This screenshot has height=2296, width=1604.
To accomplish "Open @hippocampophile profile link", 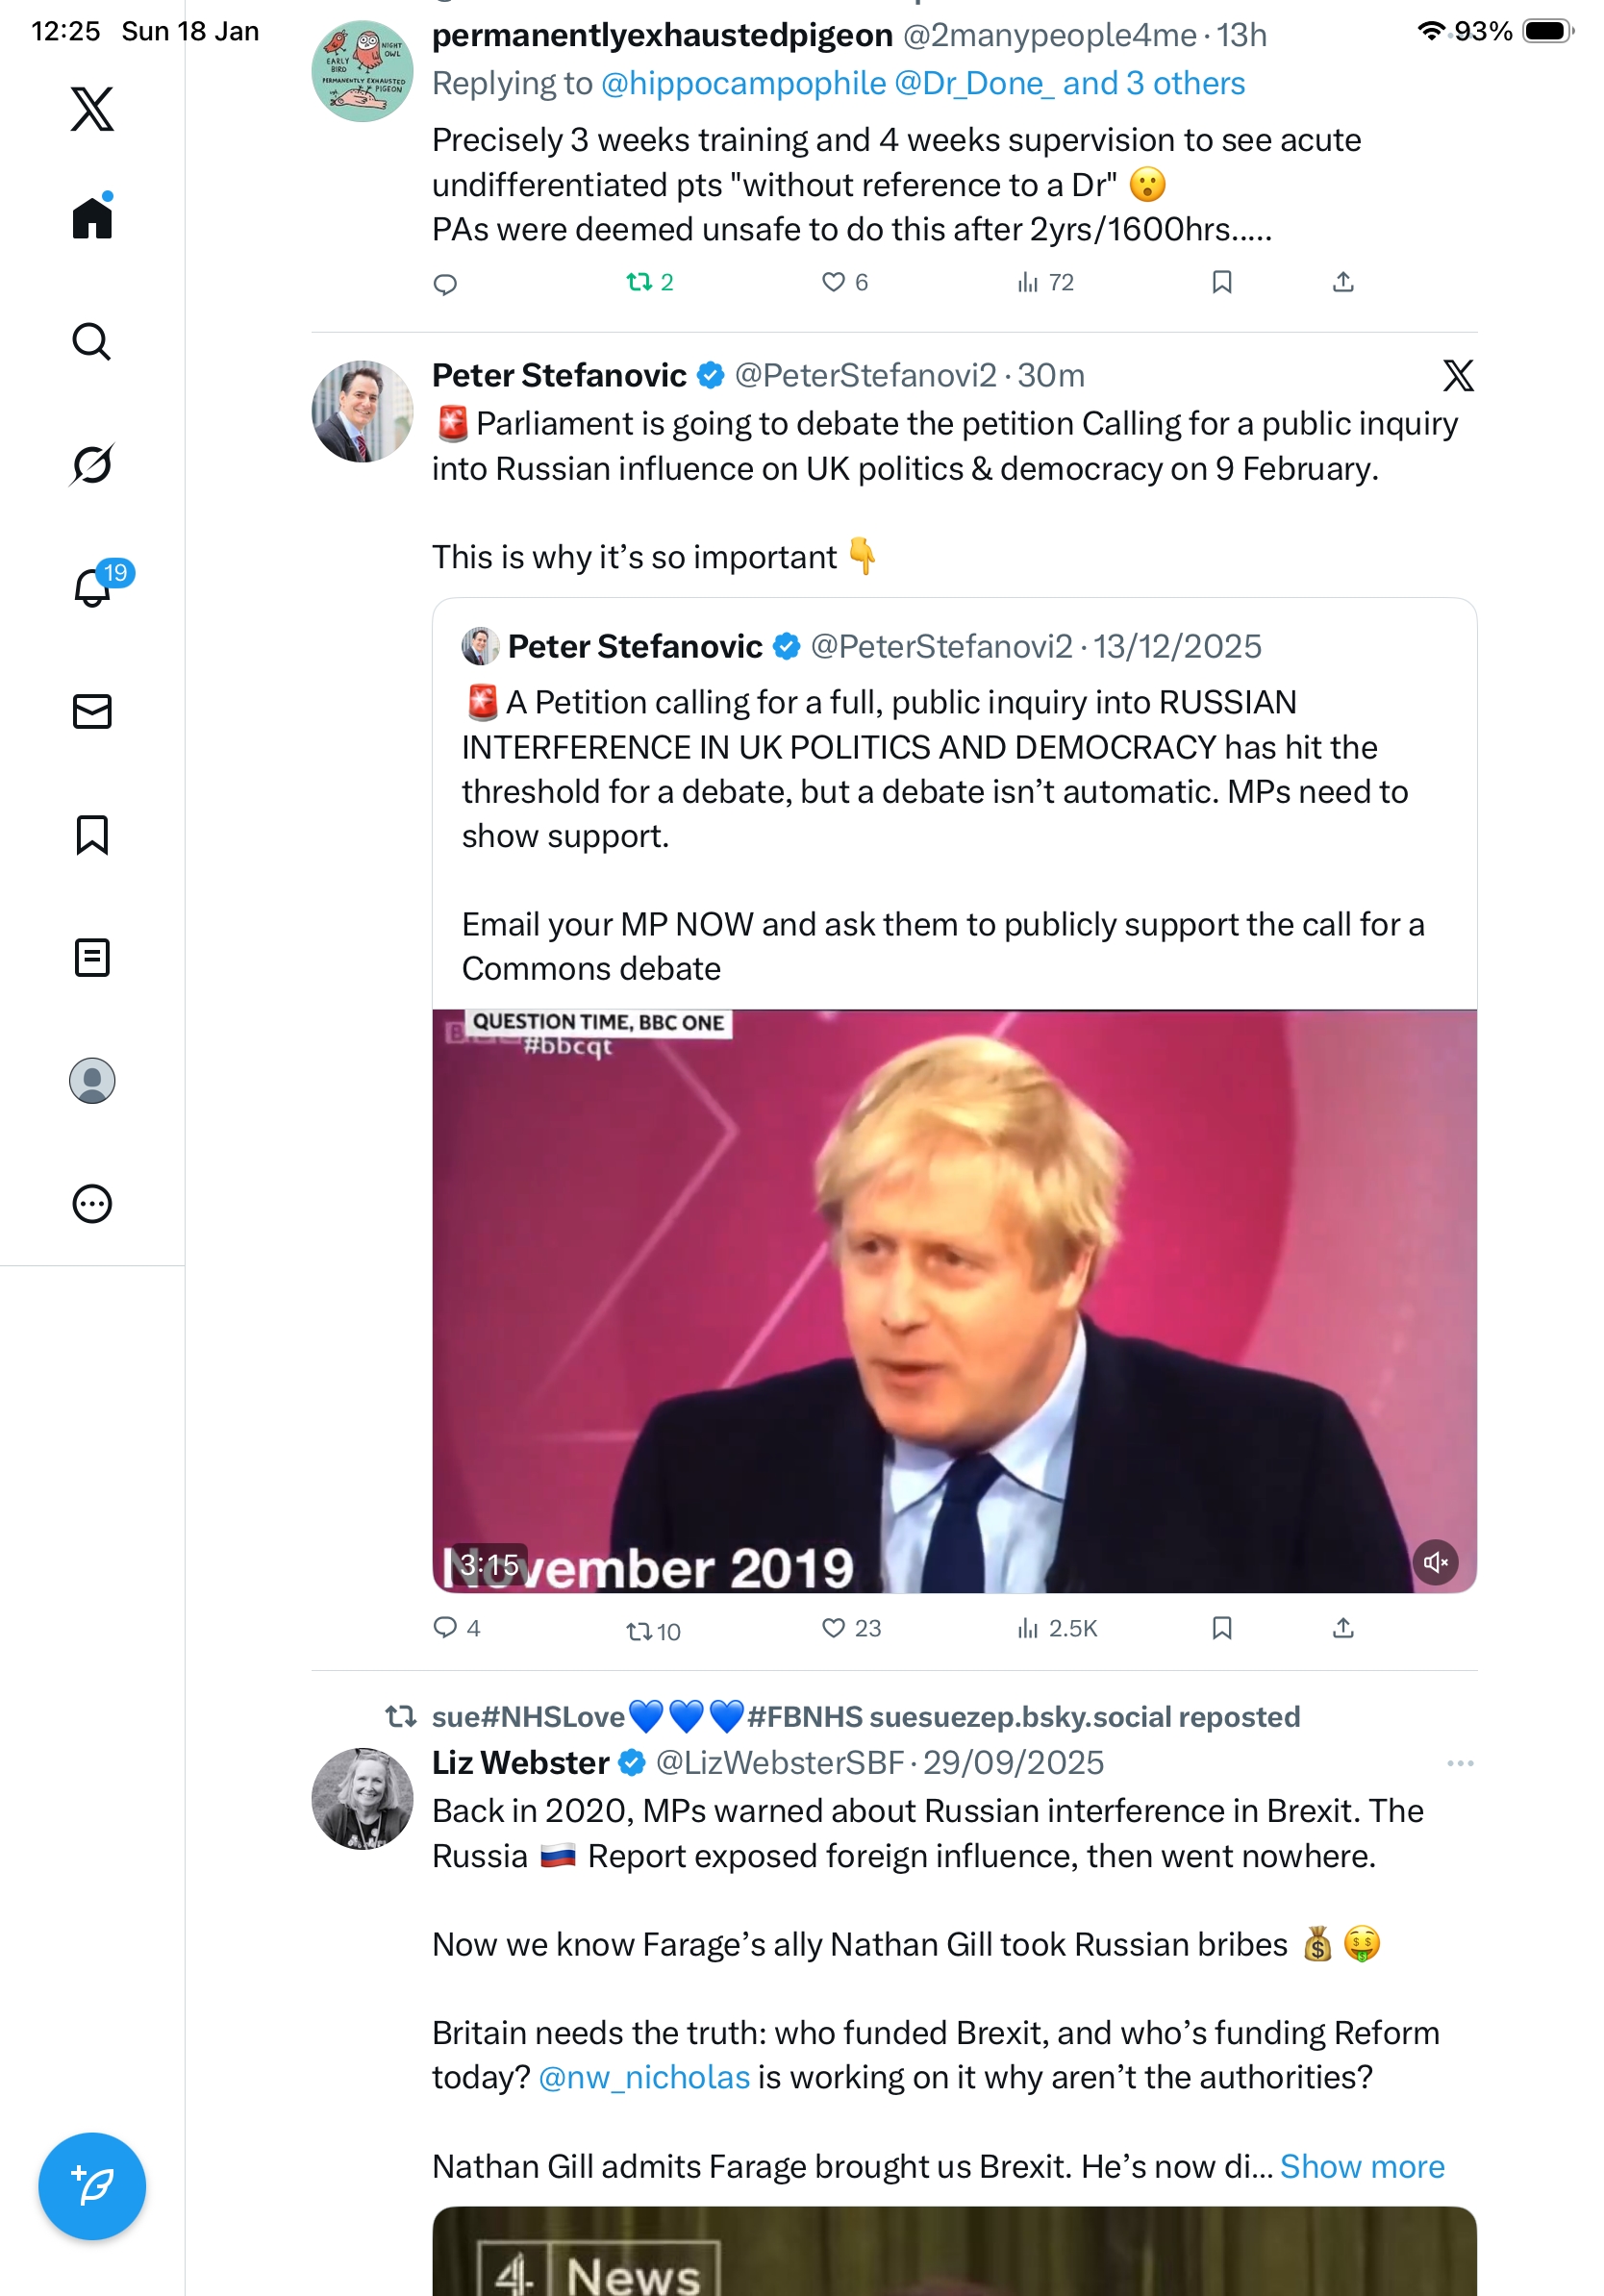I will tap(743, 83).
